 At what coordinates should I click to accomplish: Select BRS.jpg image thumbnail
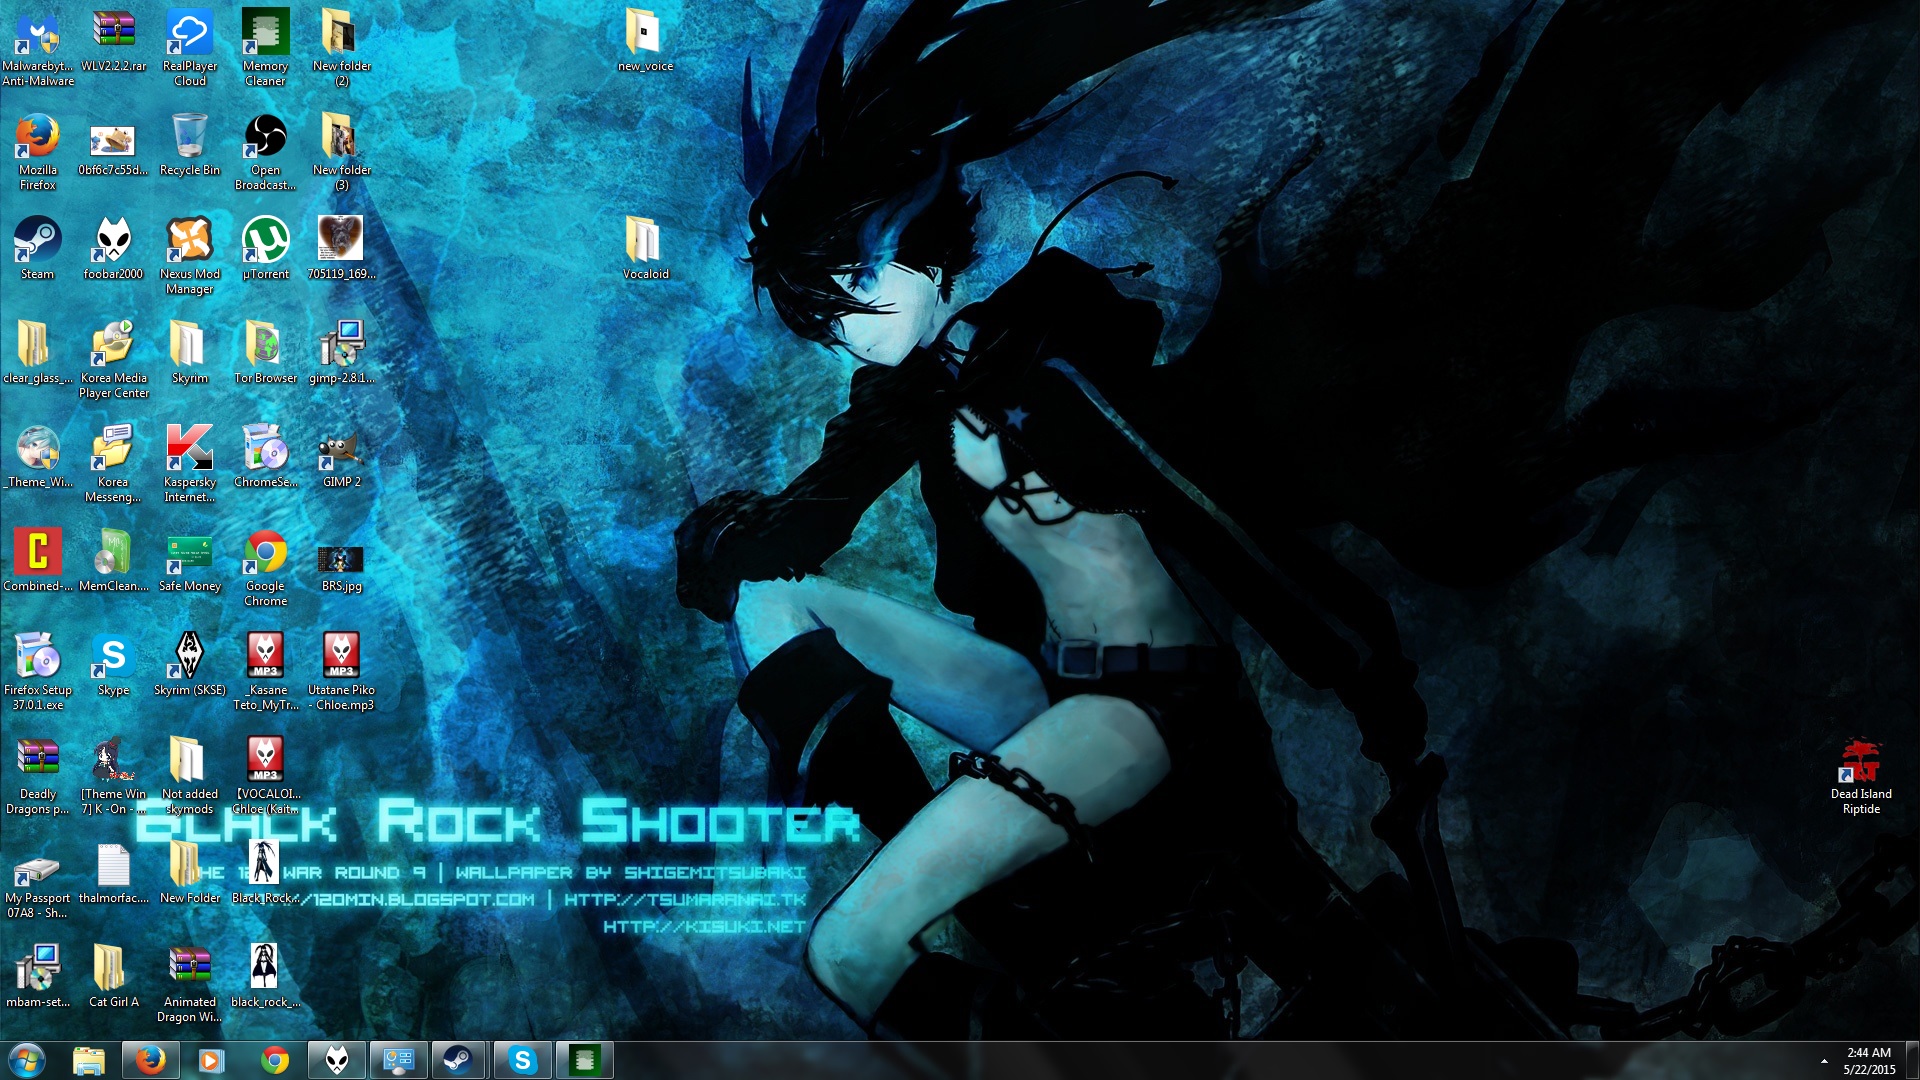(341, 558)
